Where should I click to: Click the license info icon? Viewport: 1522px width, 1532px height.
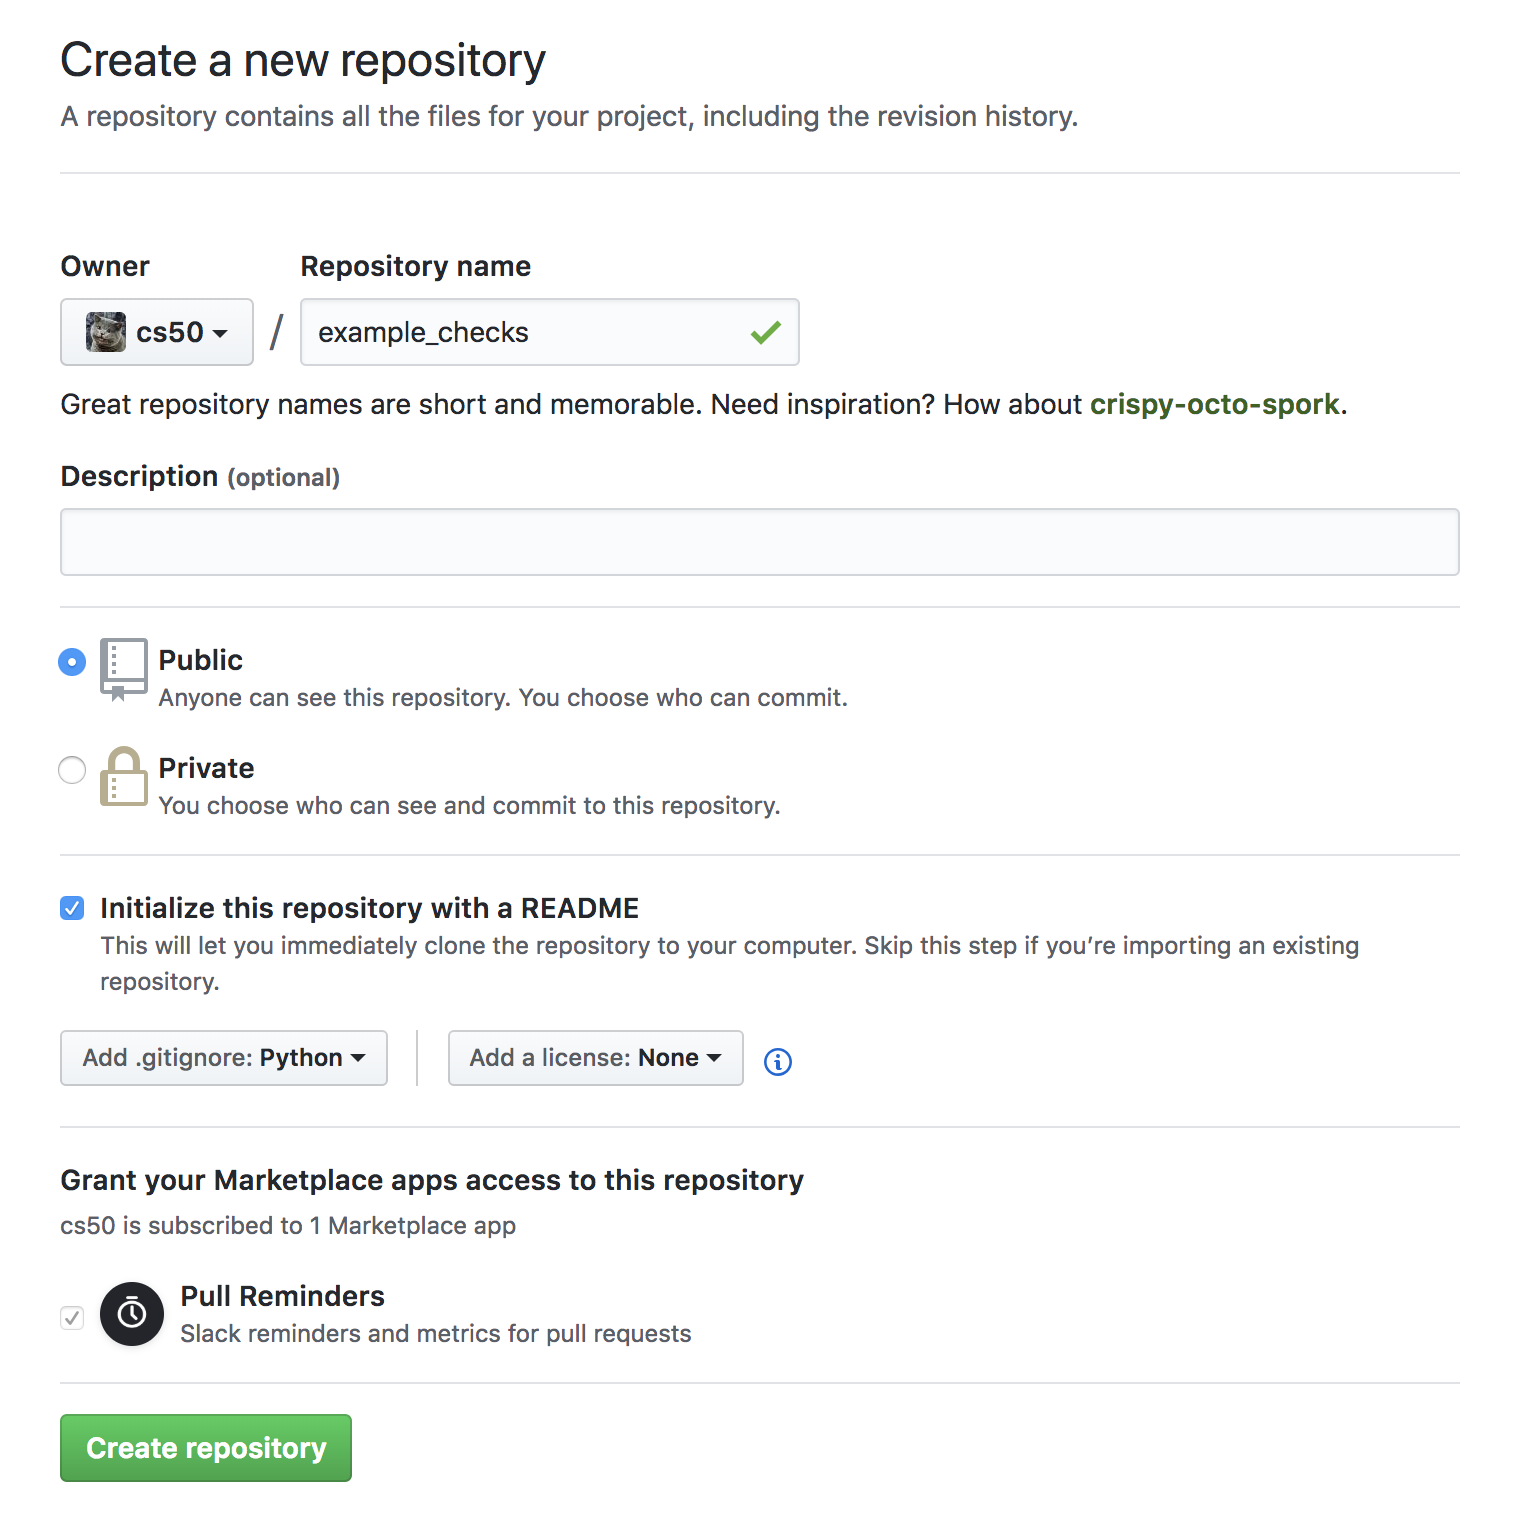[x=777, y=1061]
